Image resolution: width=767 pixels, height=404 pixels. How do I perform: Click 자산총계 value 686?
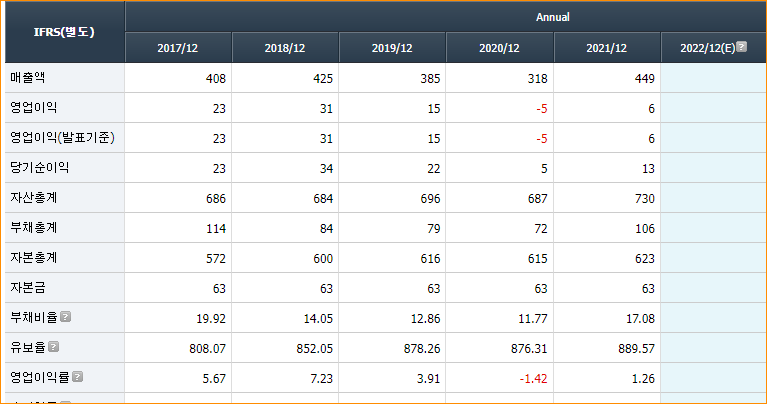tap(216, 199)
